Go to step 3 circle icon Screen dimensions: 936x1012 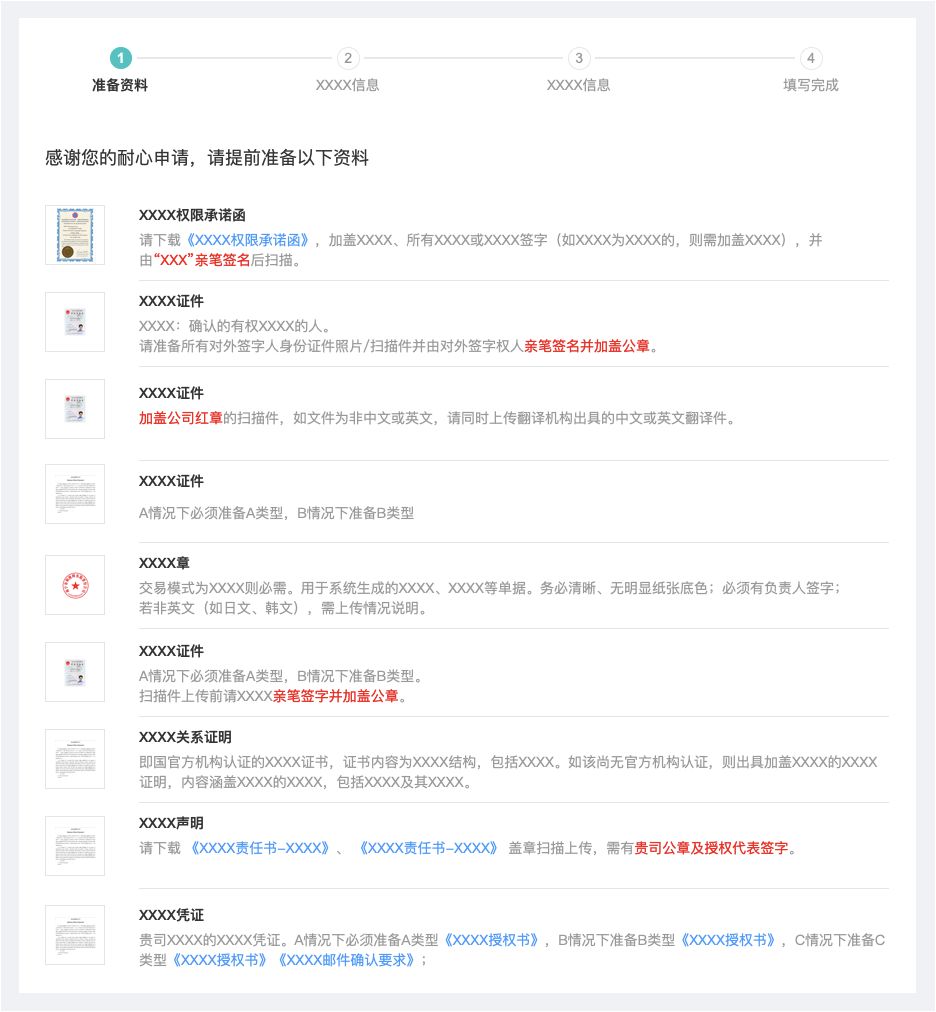point(579,58)
